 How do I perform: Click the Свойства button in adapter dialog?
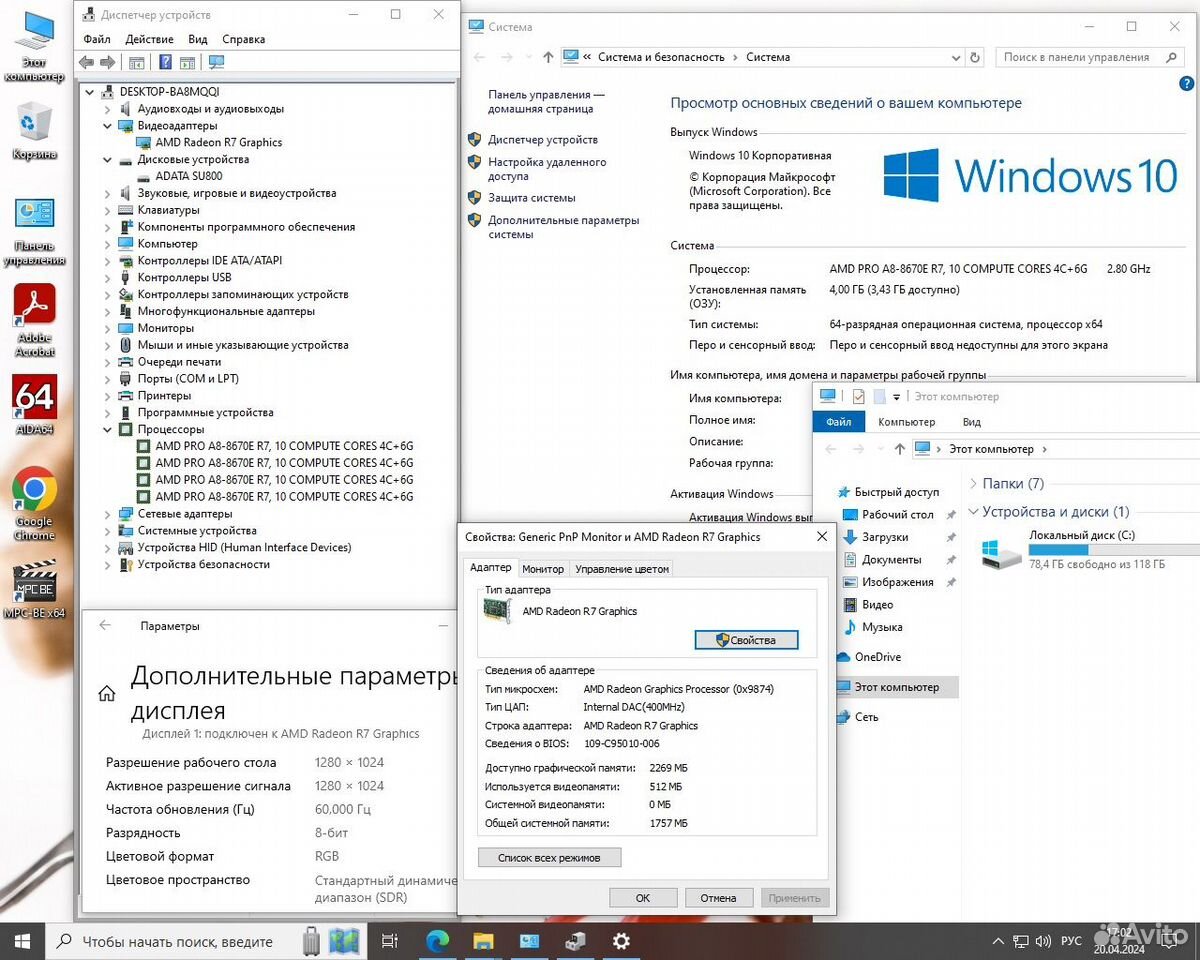point(746,640)
